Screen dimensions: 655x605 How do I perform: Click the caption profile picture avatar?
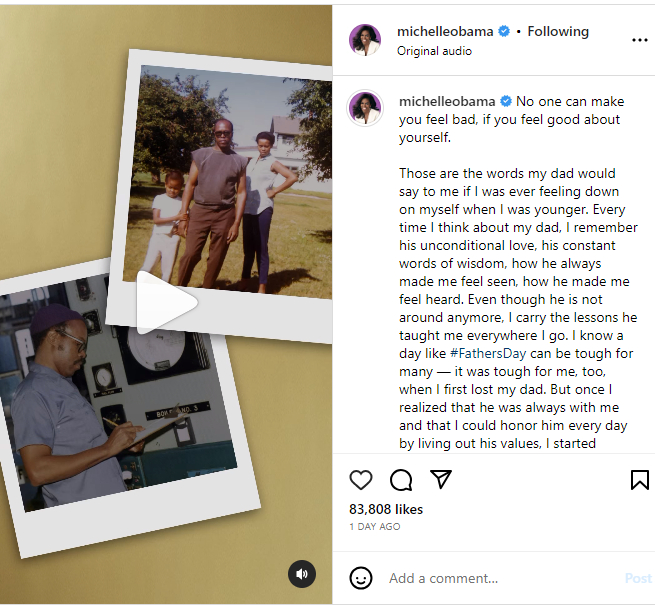[365, 108]
